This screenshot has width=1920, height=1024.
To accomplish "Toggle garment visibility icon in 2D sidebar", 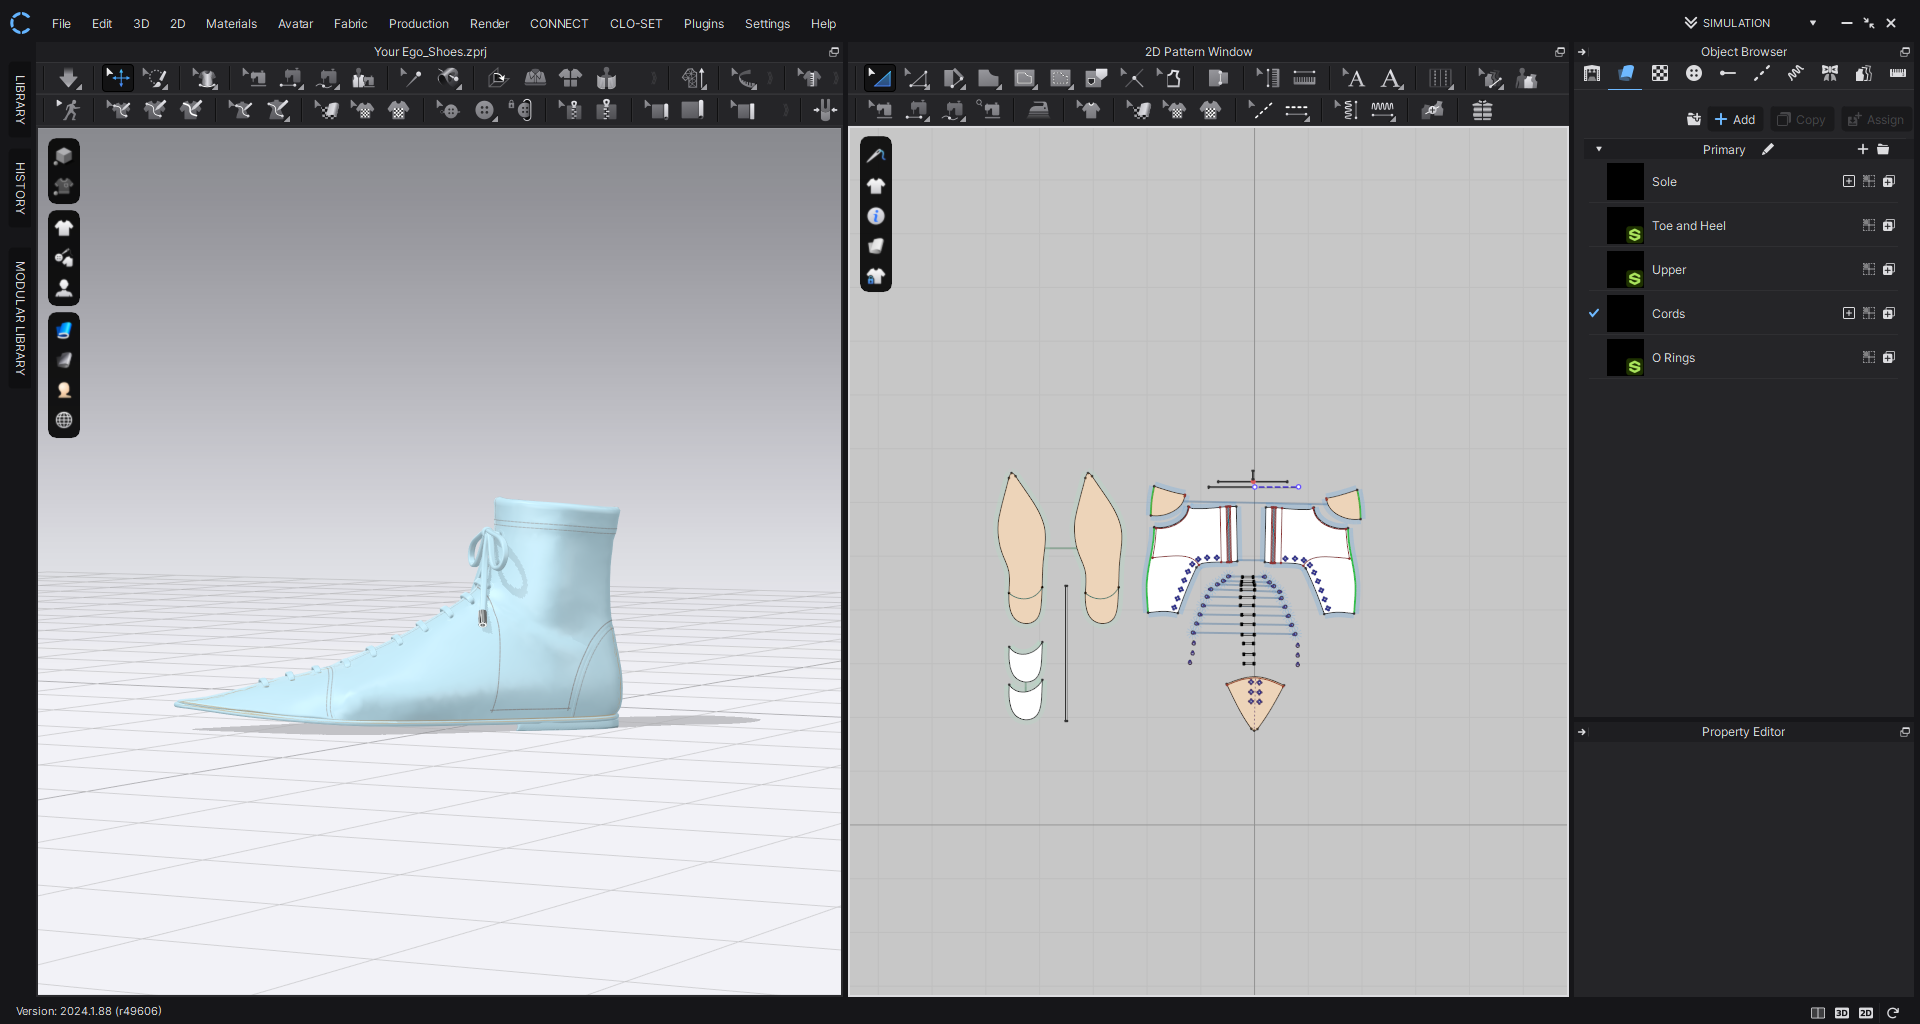I will pos(876,186).
